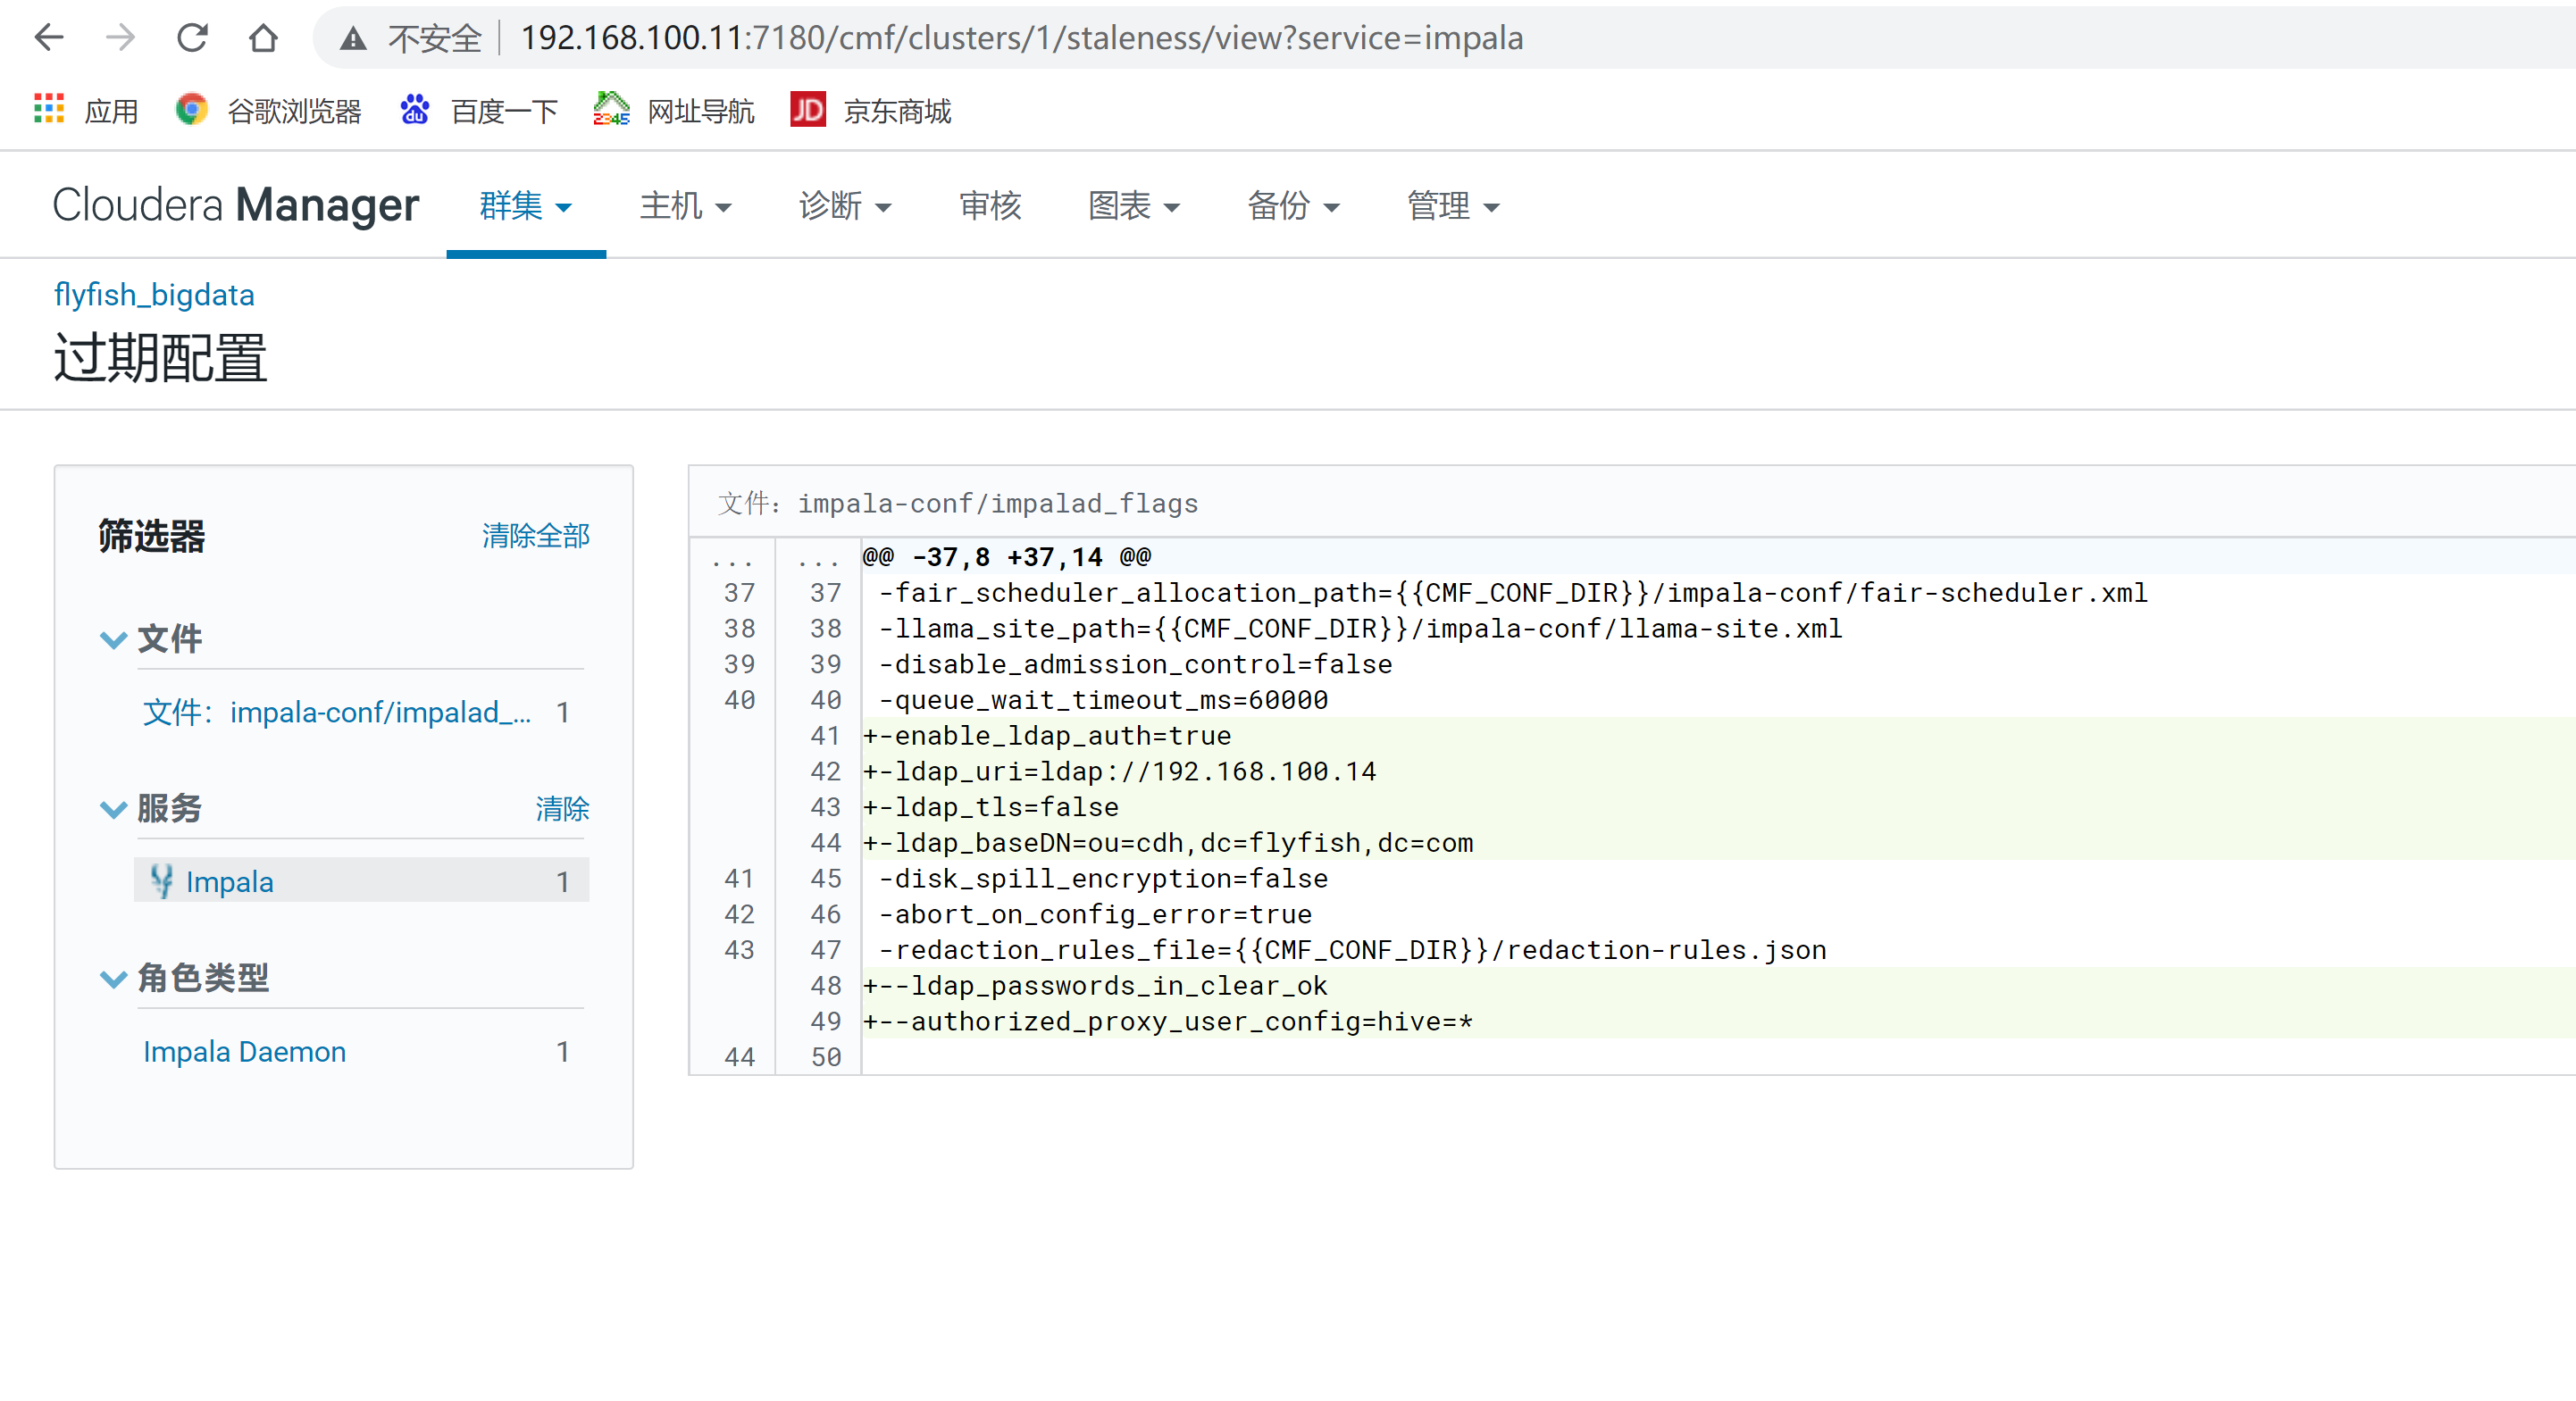Click 清除全部 to clear all filters
Image resolution: width=2576 pixels, height=1401 pixels.
tap(536, 535)
